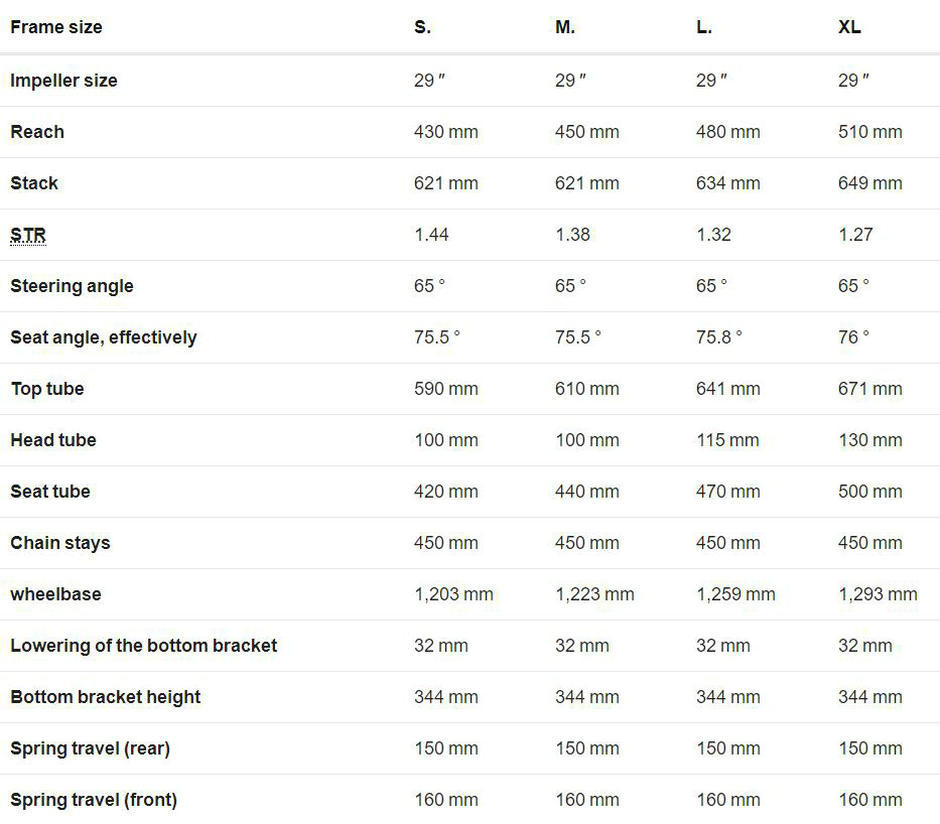Click the S. size column header
The image size is (940, 824).
coord(423,27)
